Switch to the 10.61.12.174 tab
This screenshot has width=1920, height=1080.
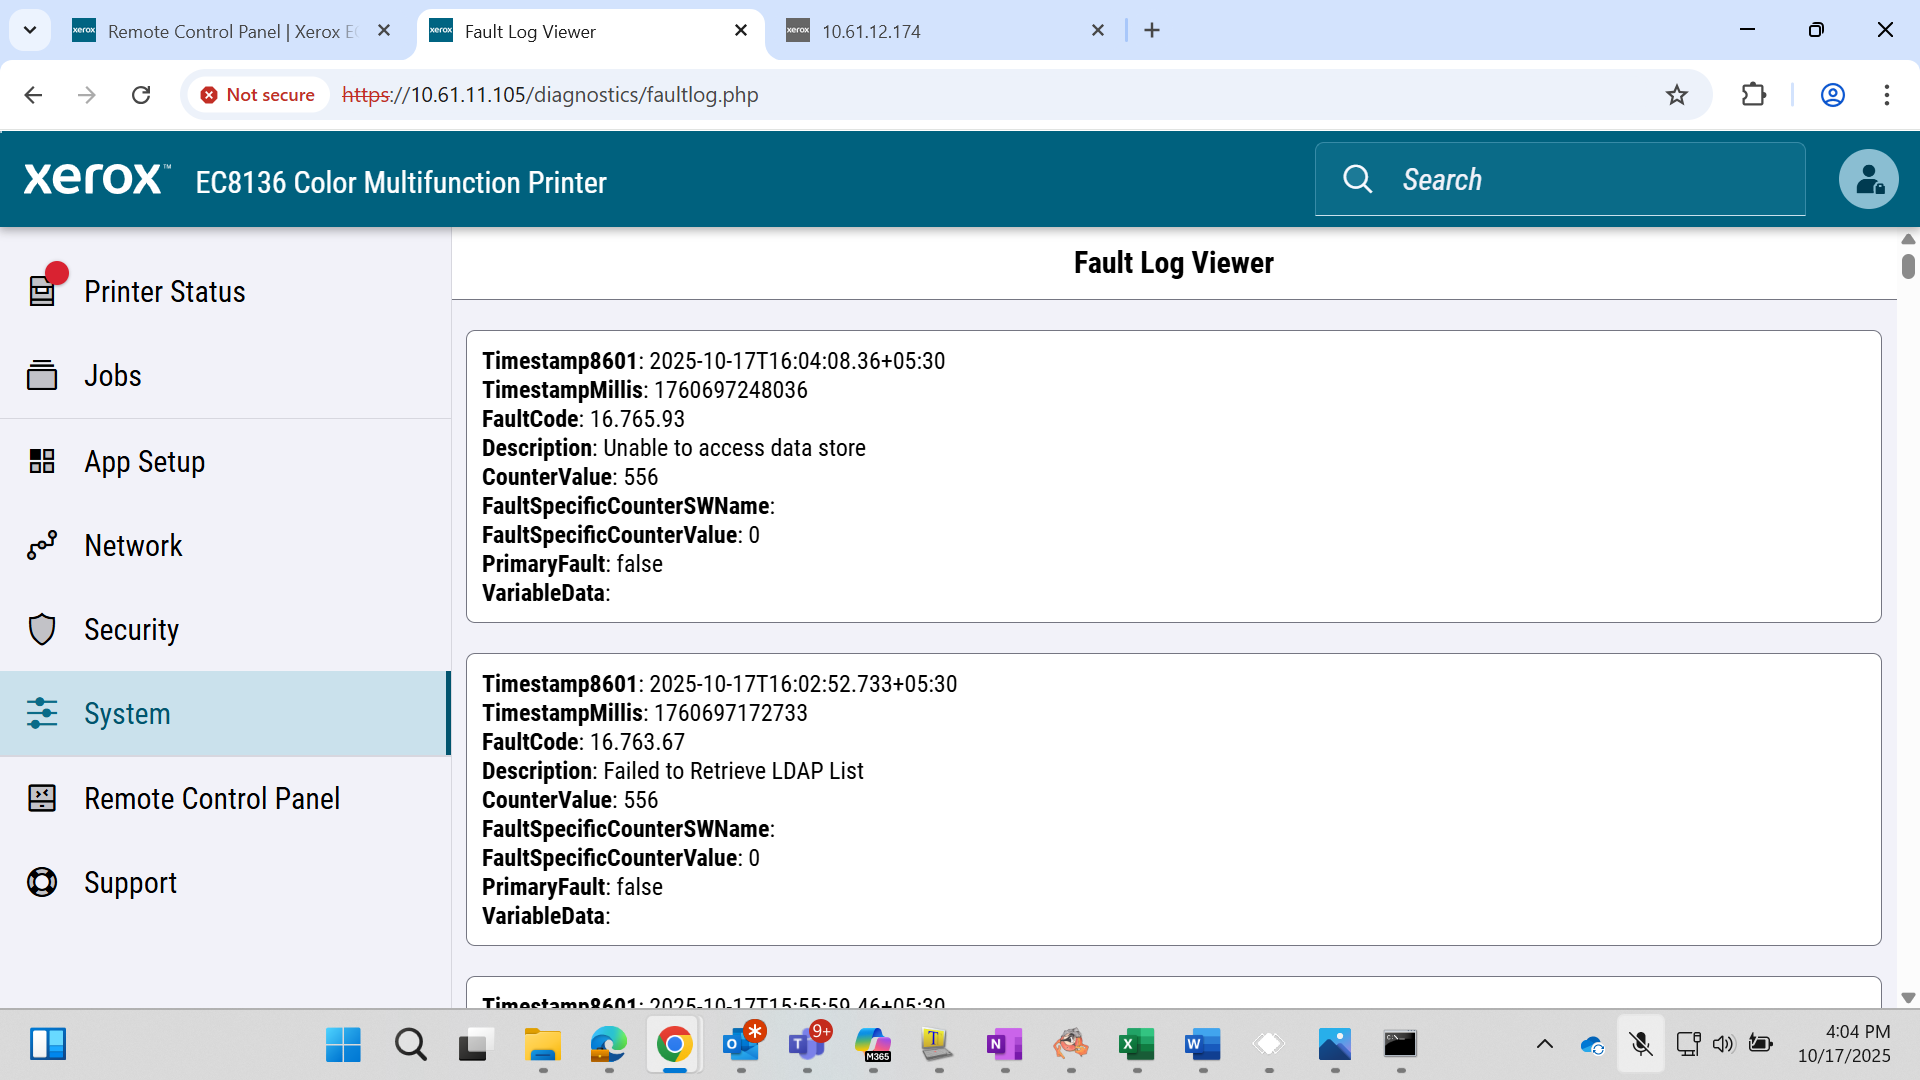pos(945,31)
